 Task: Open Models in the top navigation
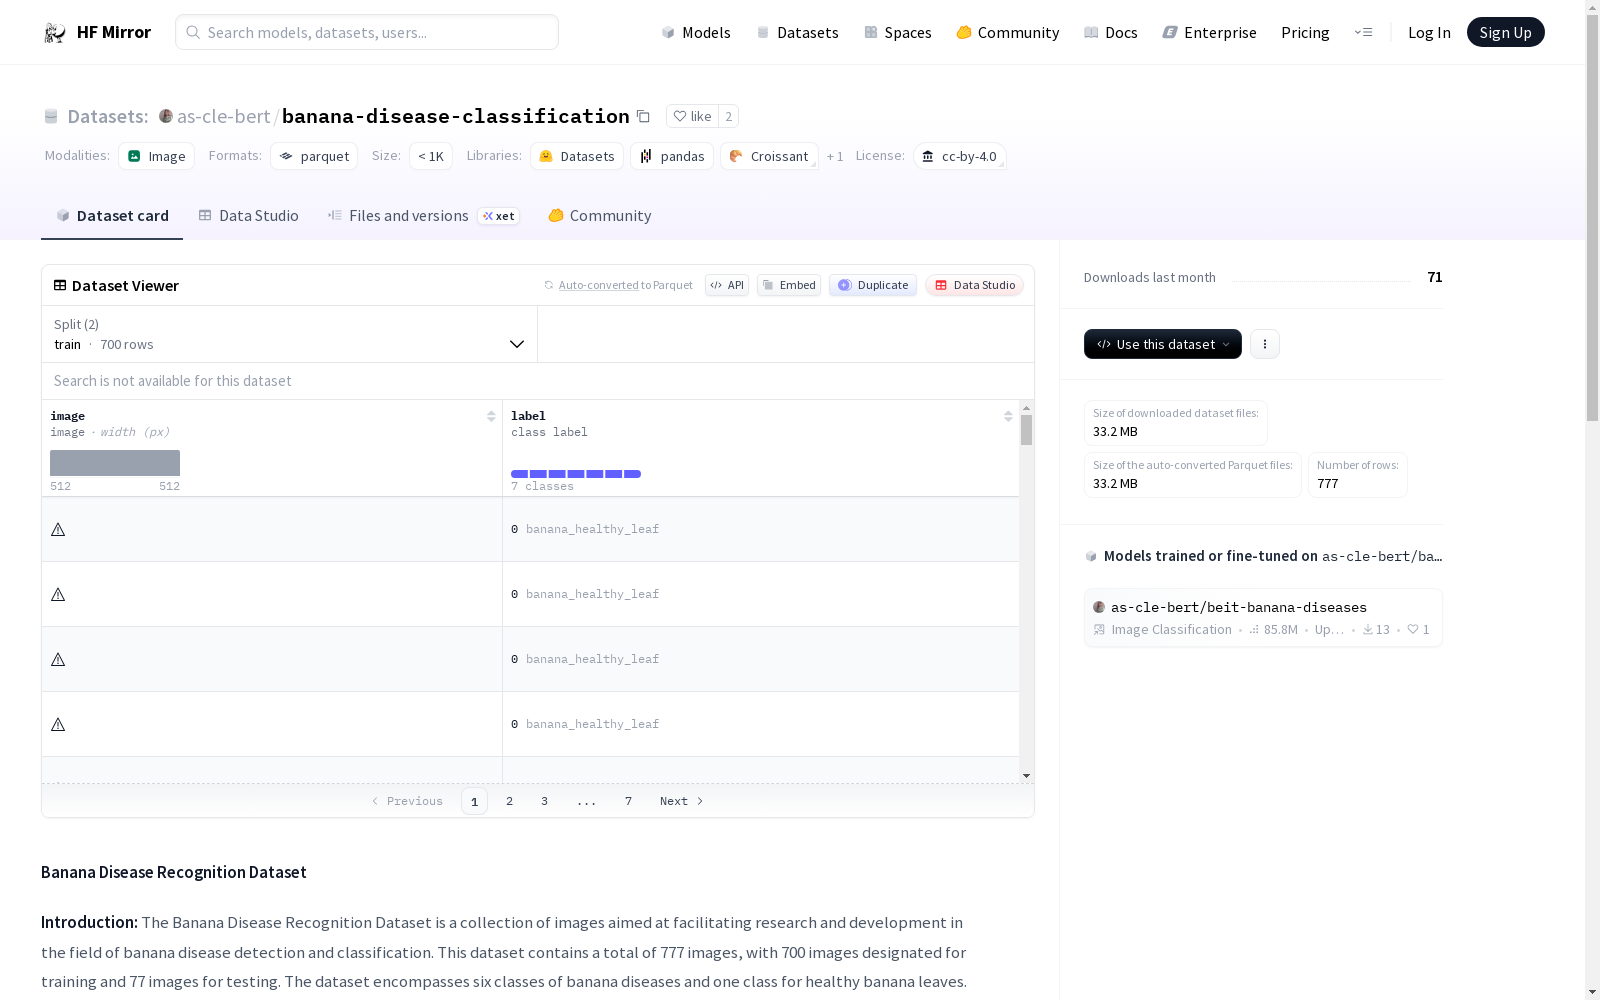[x=696, y=32]
